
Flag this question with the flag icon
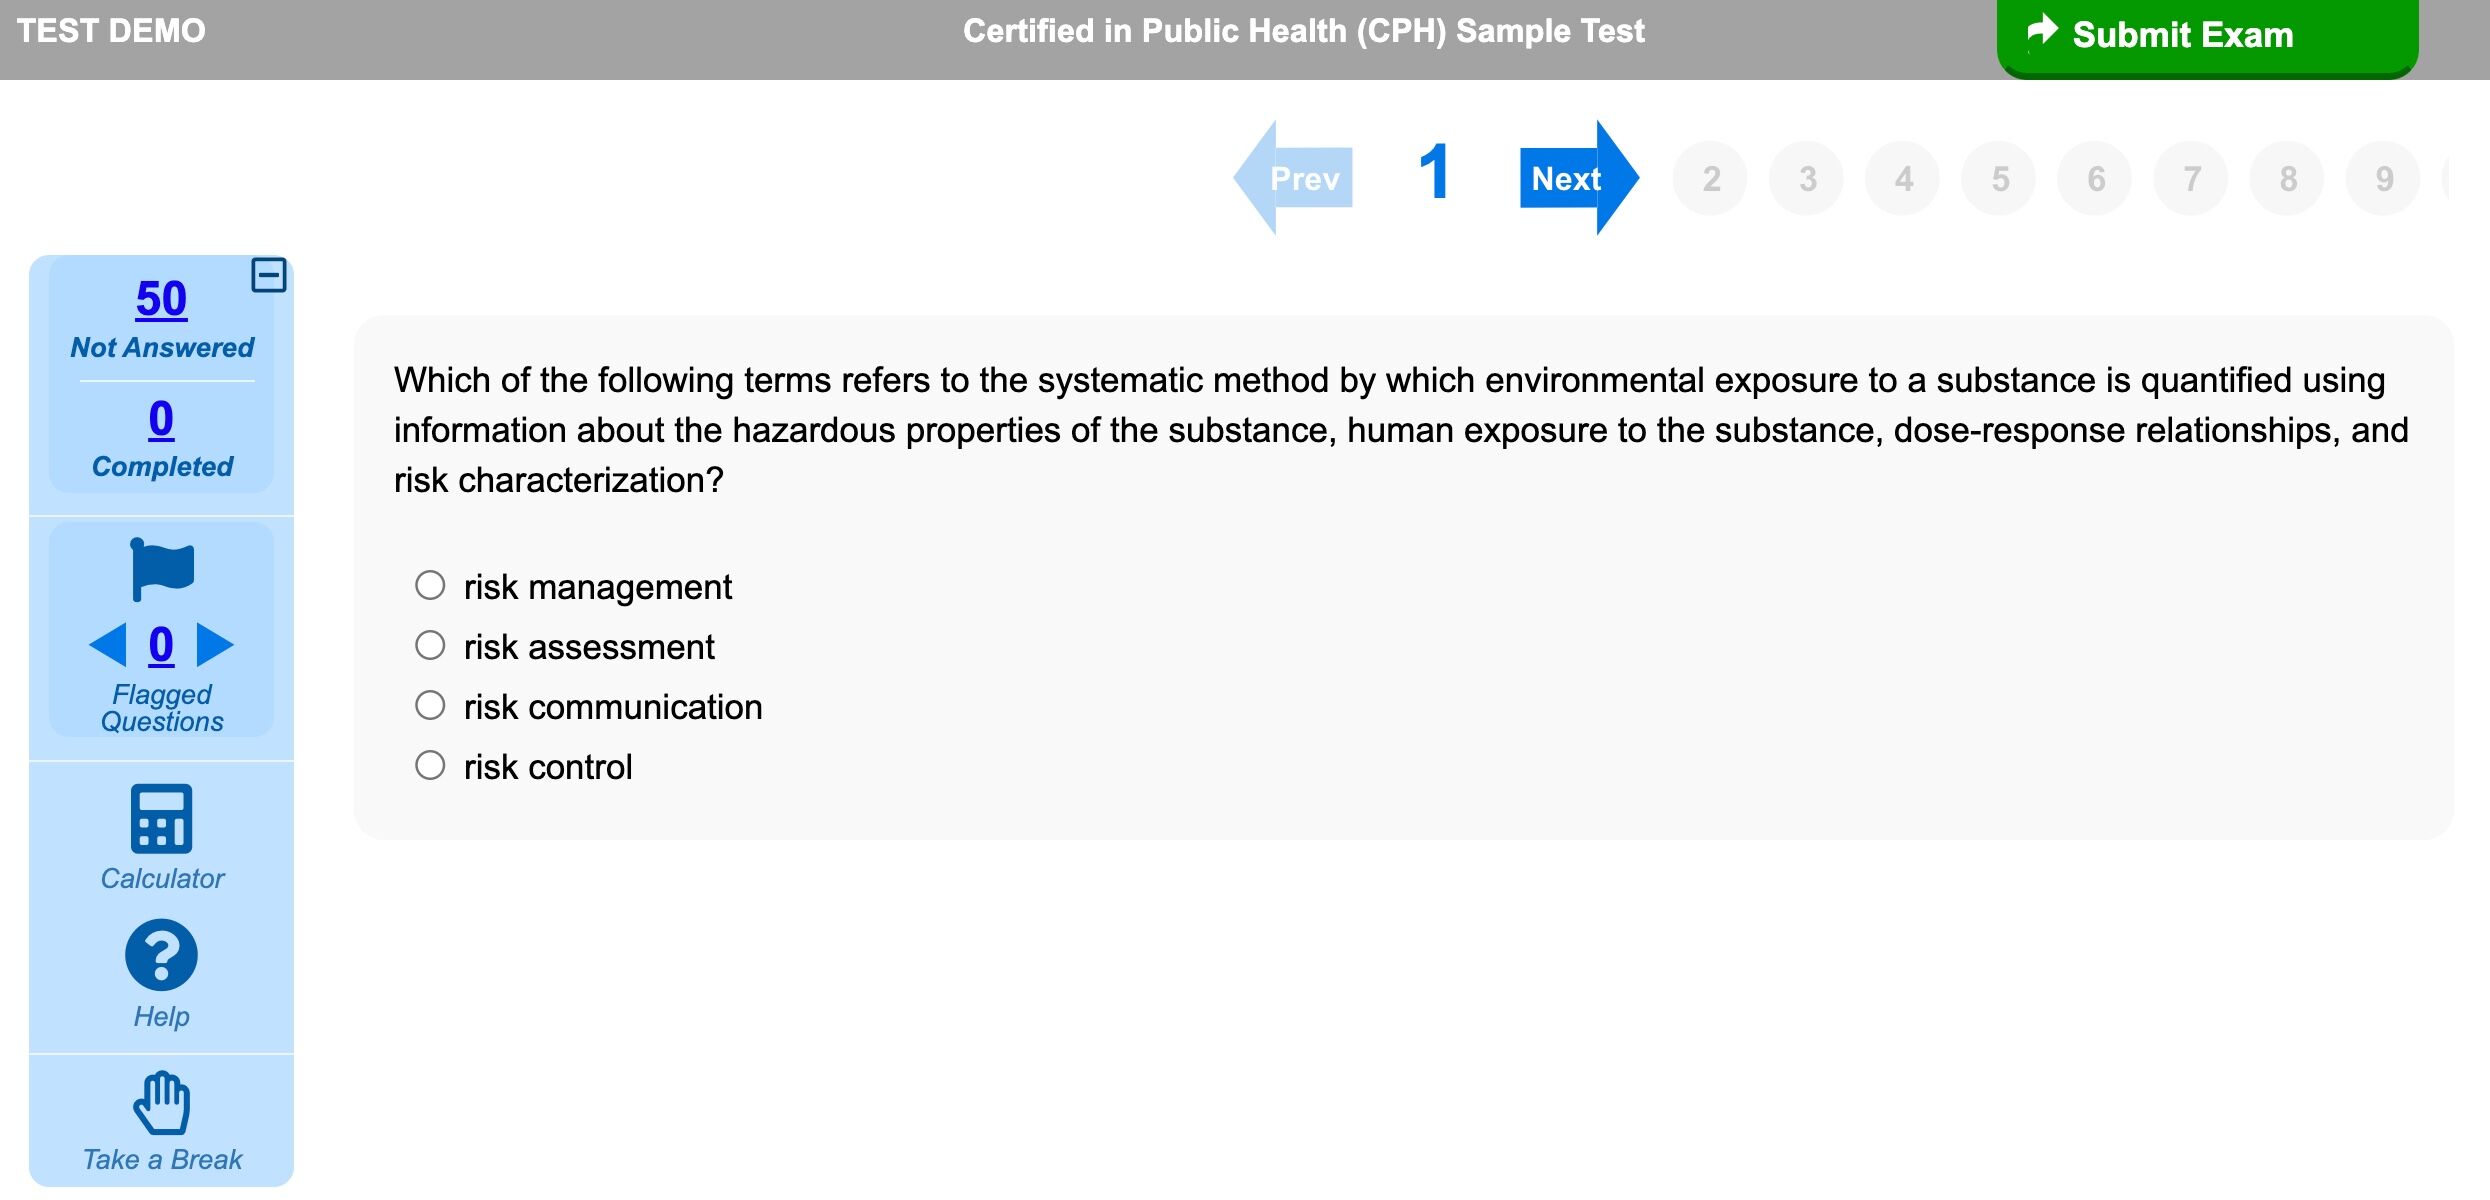point(161,570)
